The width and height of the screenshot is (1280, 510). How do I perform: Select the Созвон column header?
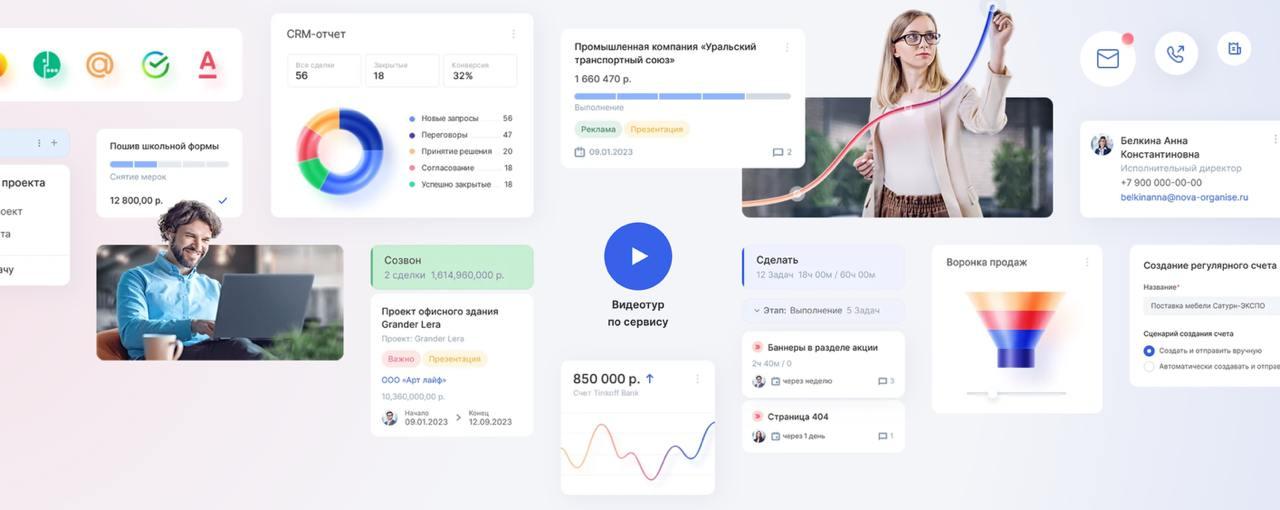pyautogui.click(x=452, y=267)
